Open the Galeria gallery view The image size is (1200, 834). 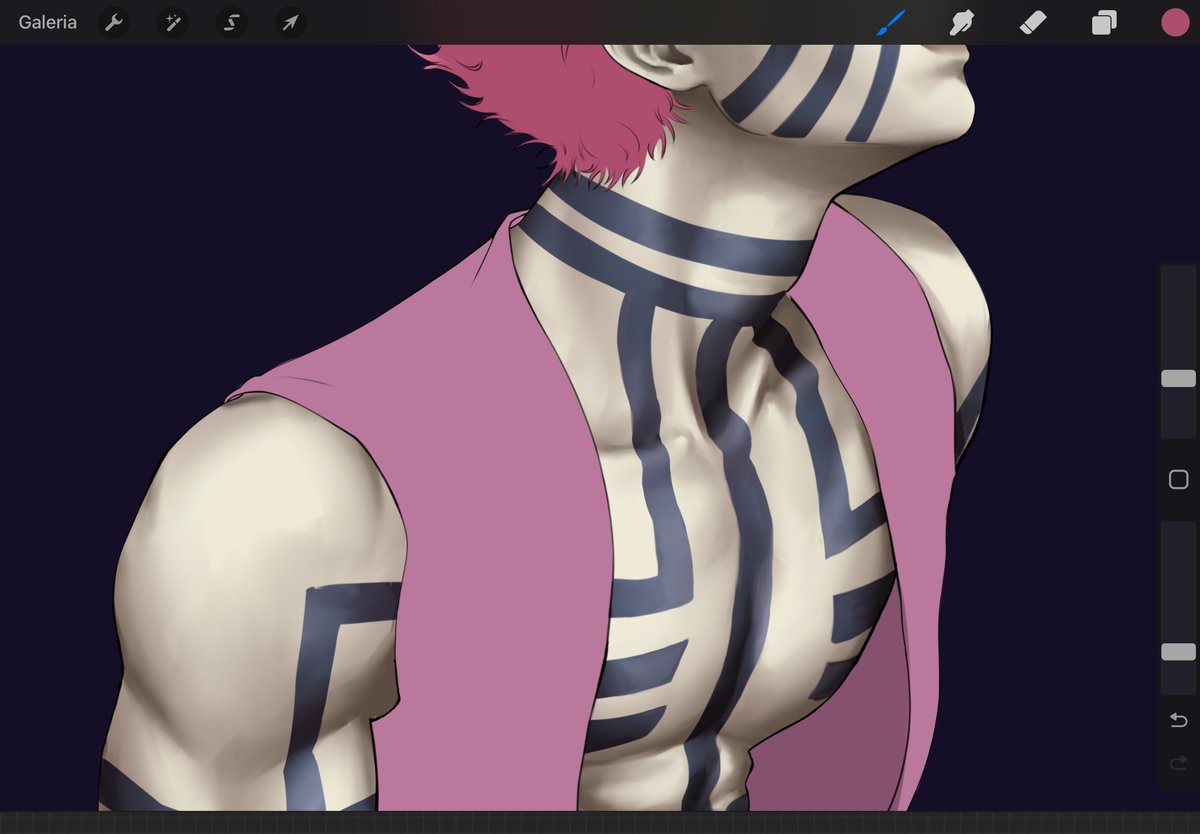(47, 22)
